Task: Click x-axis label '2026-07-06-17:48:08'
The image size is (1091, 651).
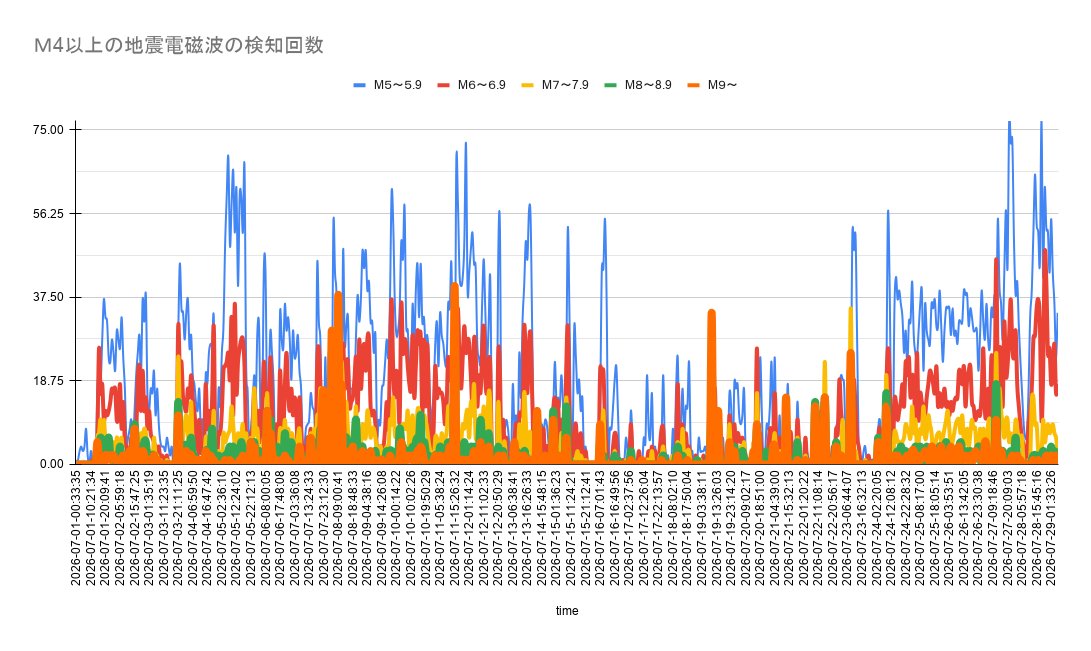Action: coord(280,528)
